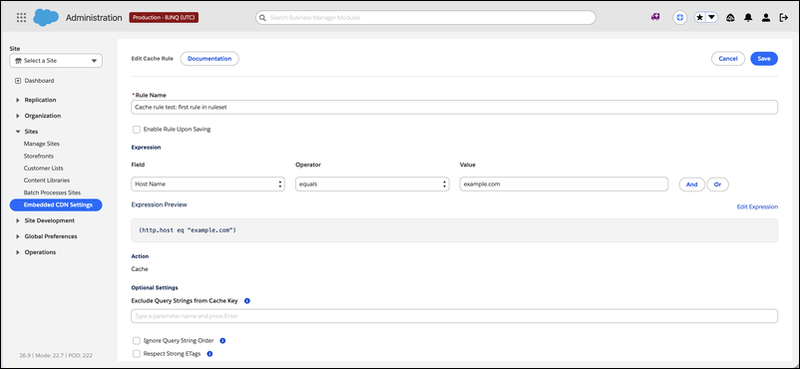Click into the Rule Name field
The image size is (800, 369).
(454, 107)
